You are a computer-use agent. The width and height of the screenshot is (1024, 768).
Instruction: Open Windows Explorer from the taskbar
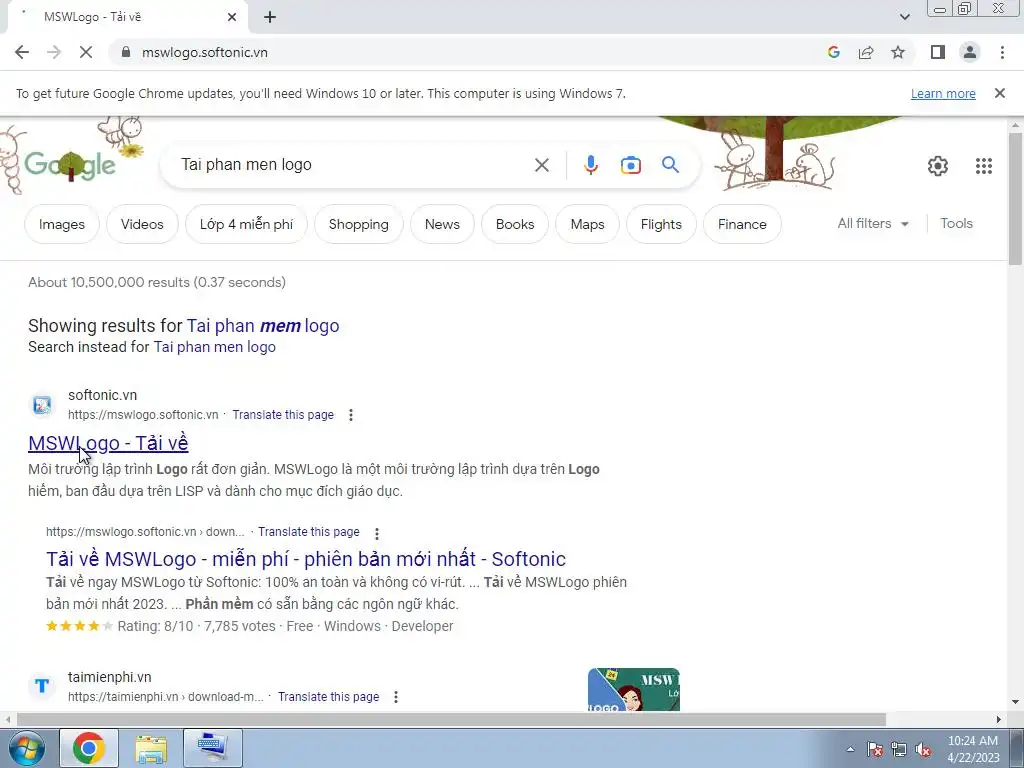(151, 748)
